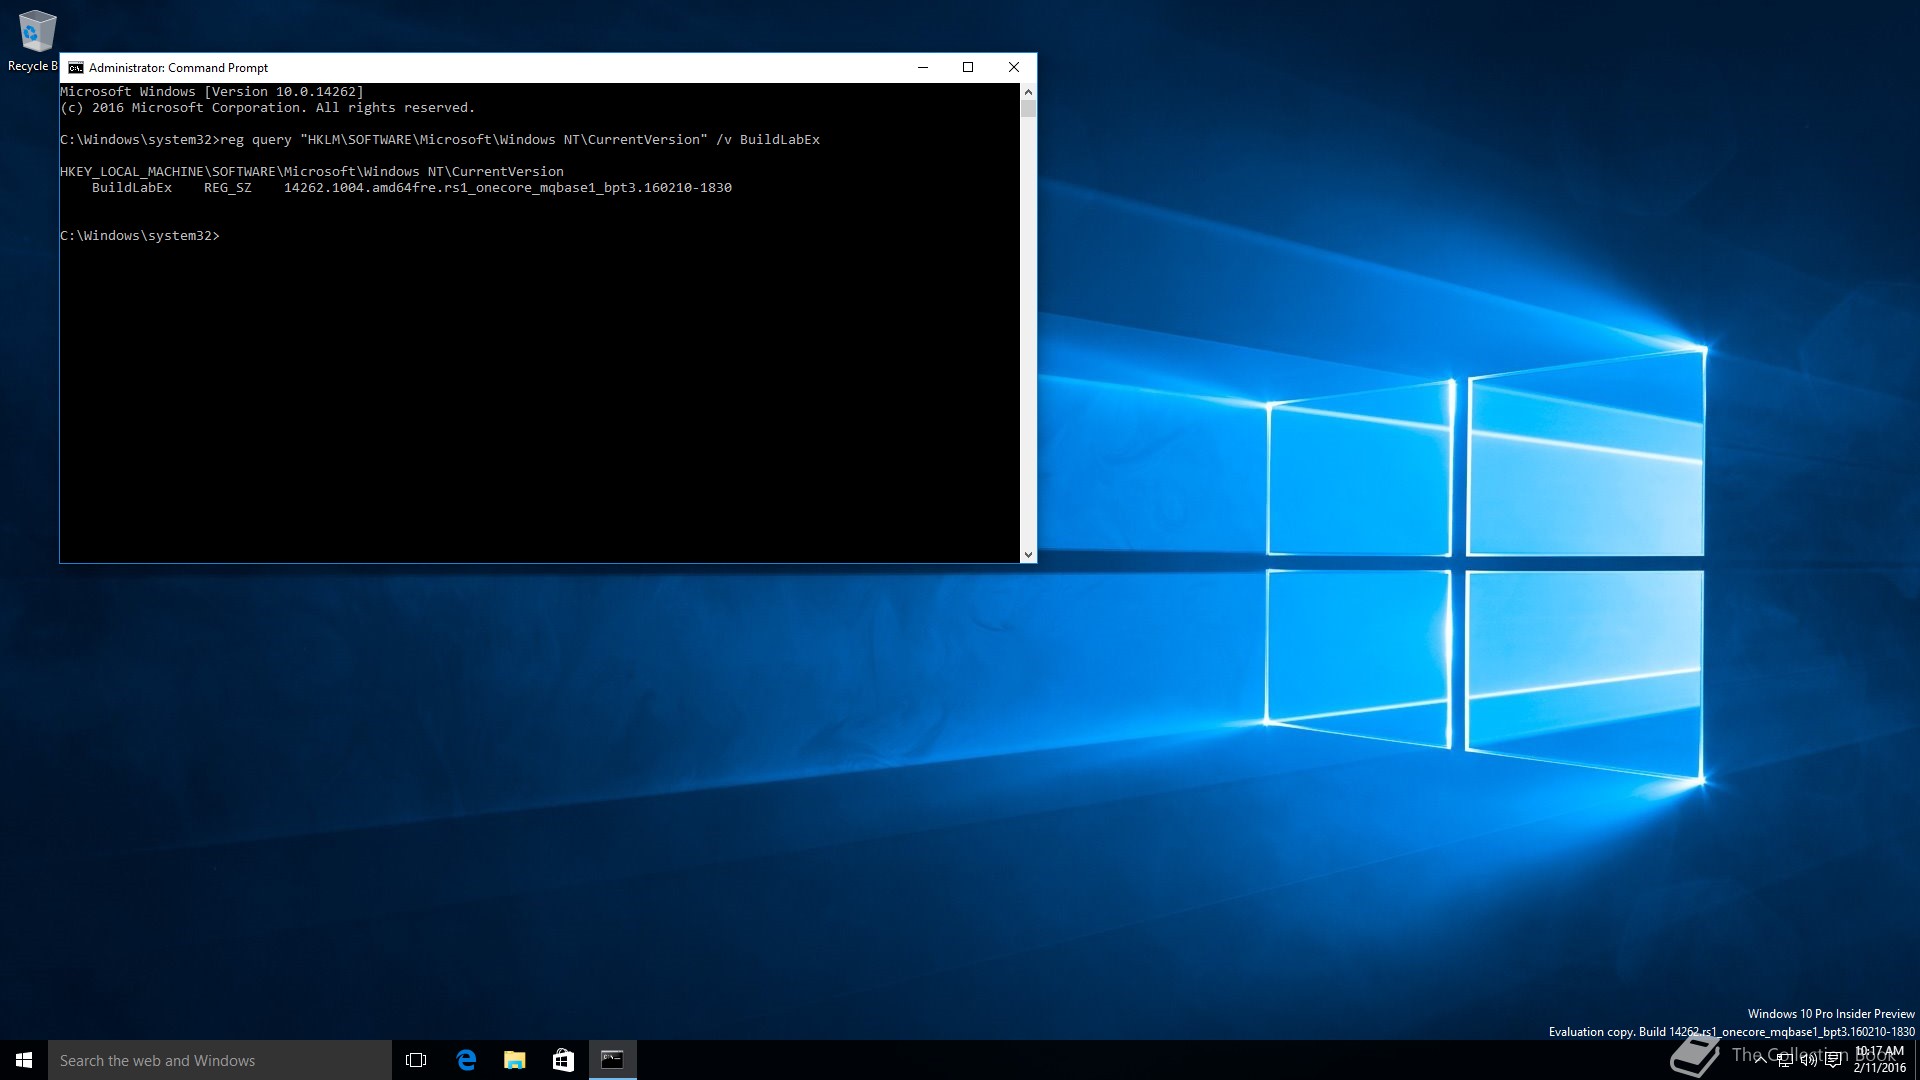This screenshot has width=1920, height=1080.
Task: Click the '(c) 2016 Microsoft Corporation' line
Action: [x=267, y=108]
